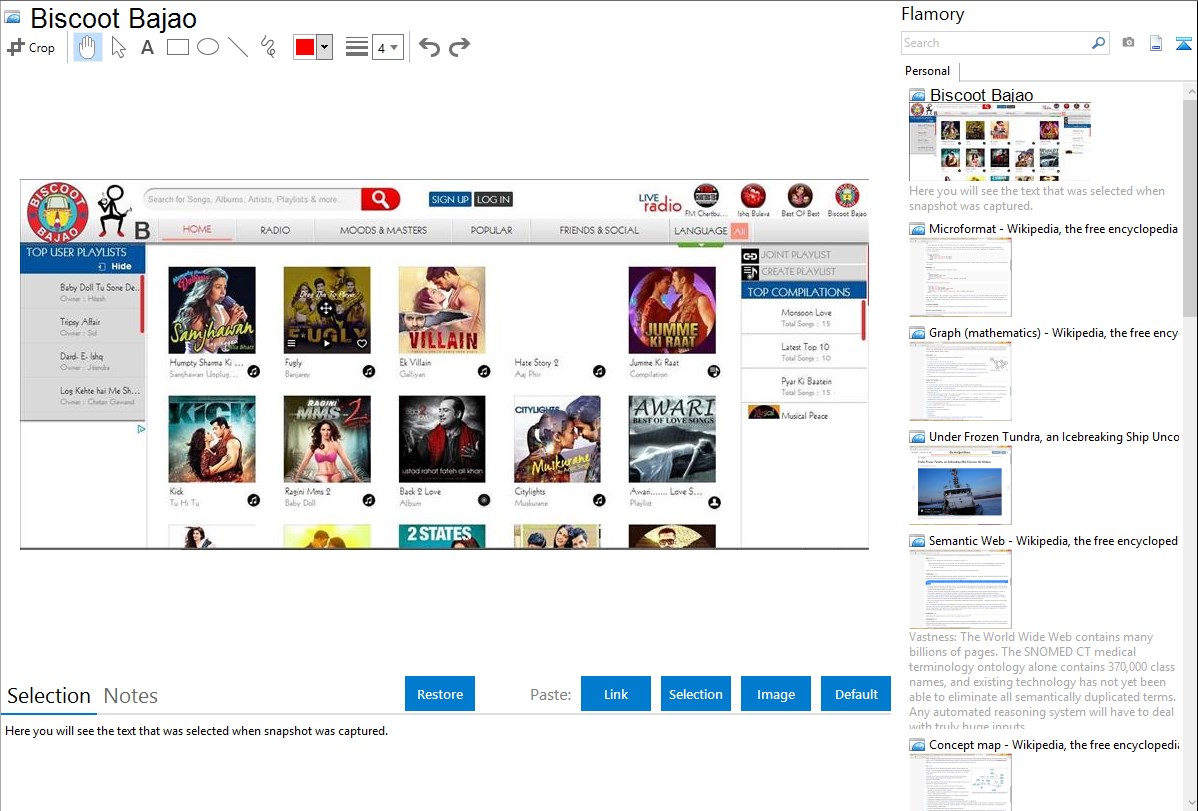Click the heart icon on Fugly cover
Screen dimensions: 1198x811
pos(362,343)
